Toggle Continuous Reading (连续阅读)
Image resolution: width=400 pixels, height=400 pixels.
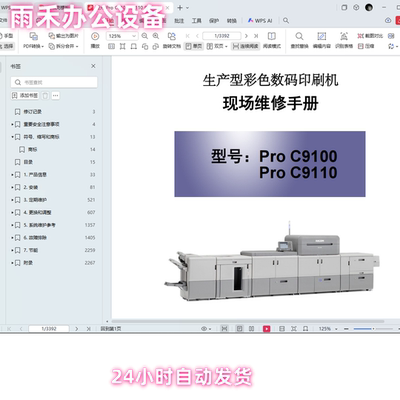click(x=246, y=46)
